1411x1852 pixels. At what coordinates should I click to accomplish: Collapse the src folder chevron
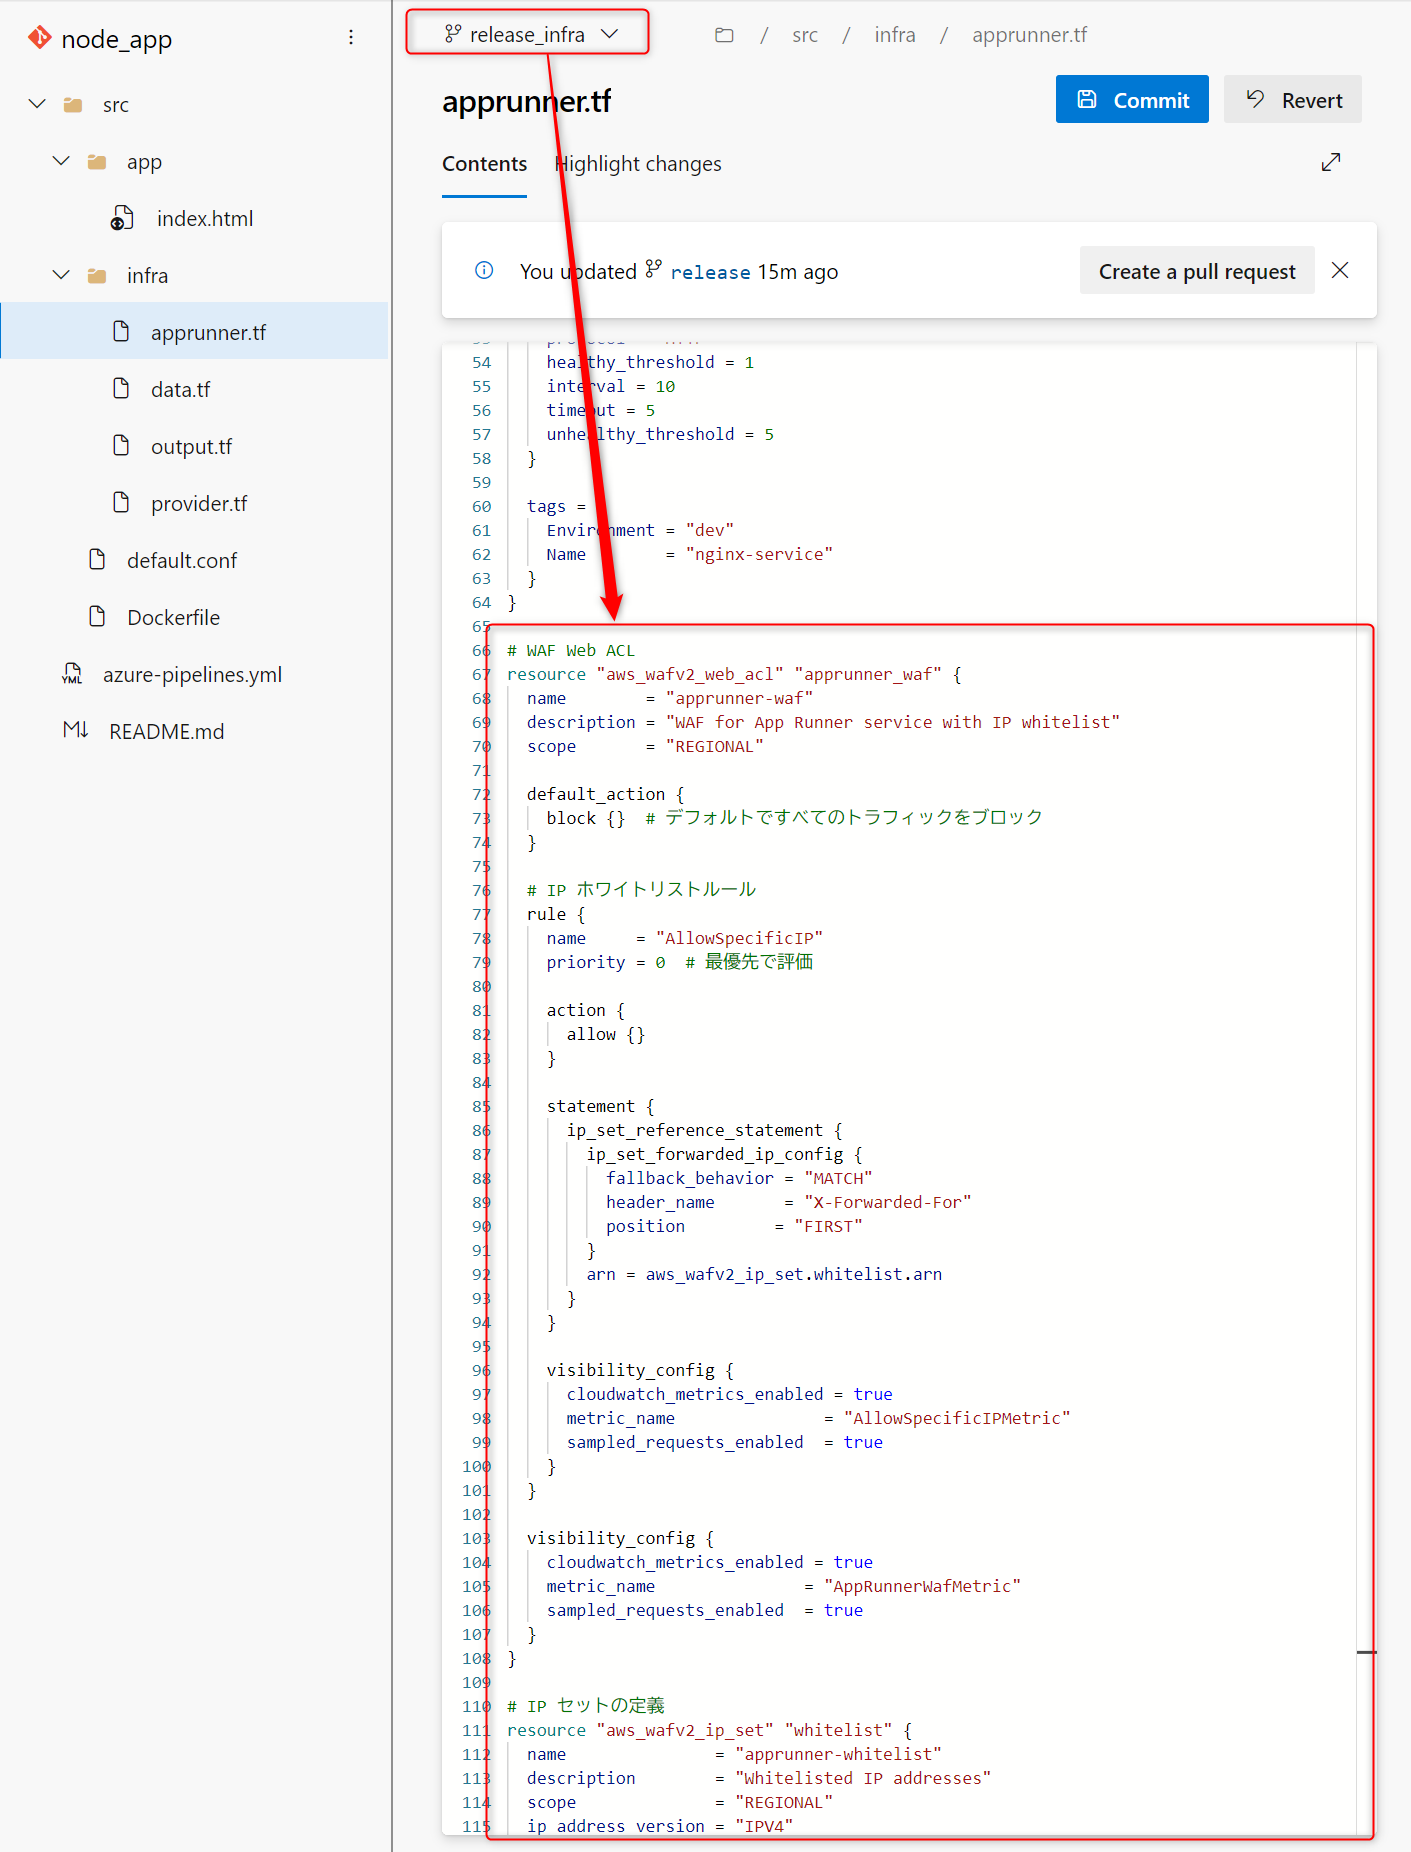(x=38, y=104)
